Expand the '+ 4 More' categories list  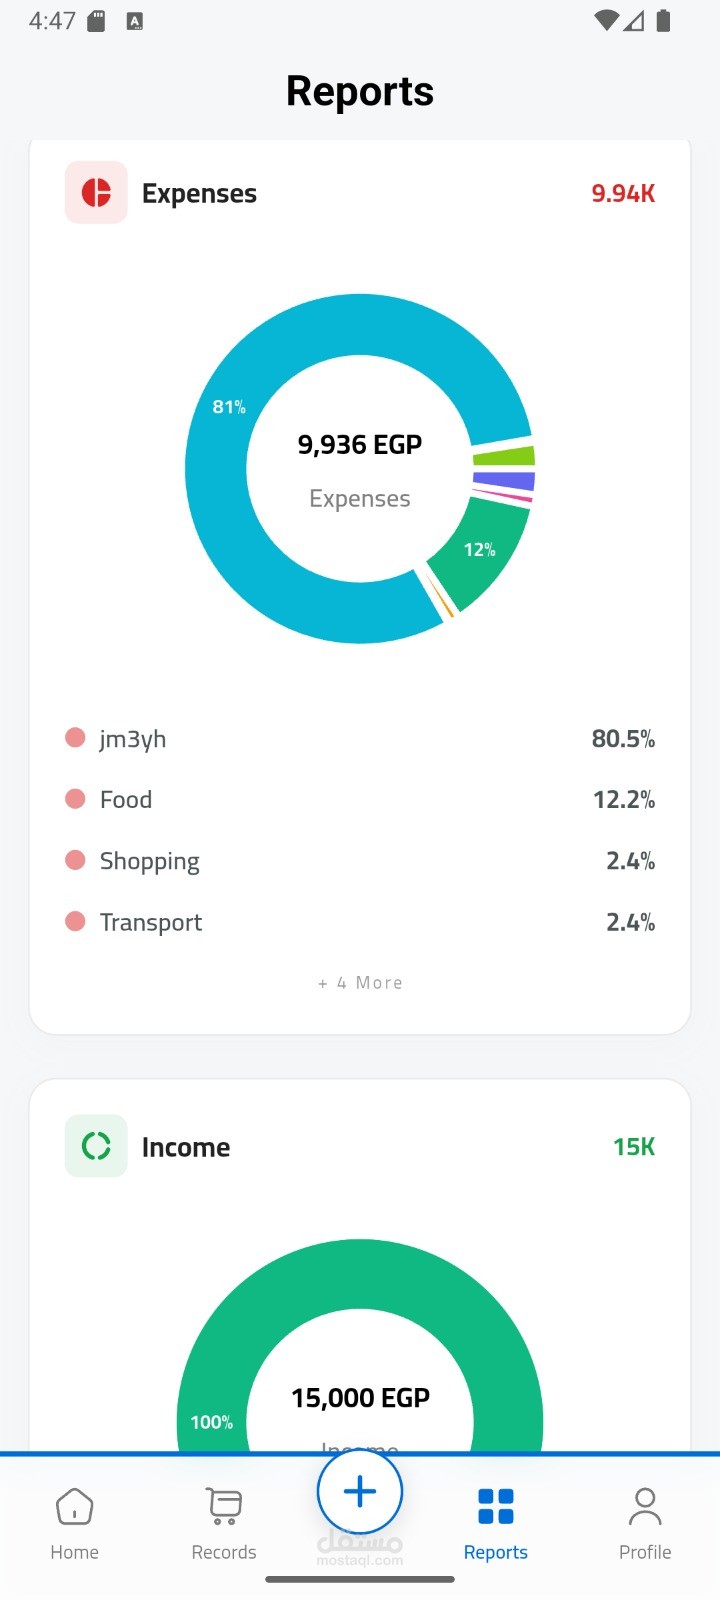(x=360, y=983)
